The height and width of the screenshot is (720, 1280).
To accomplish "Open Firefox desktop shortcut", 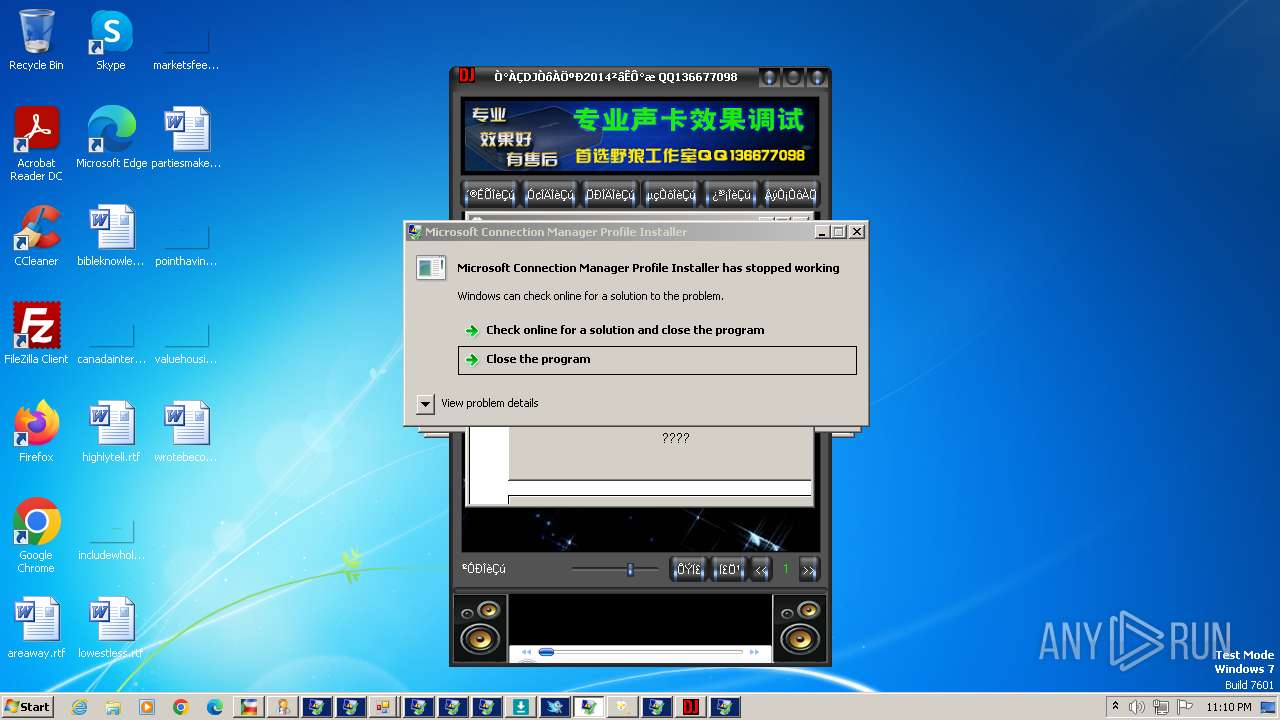I will (x=36, y=432).
